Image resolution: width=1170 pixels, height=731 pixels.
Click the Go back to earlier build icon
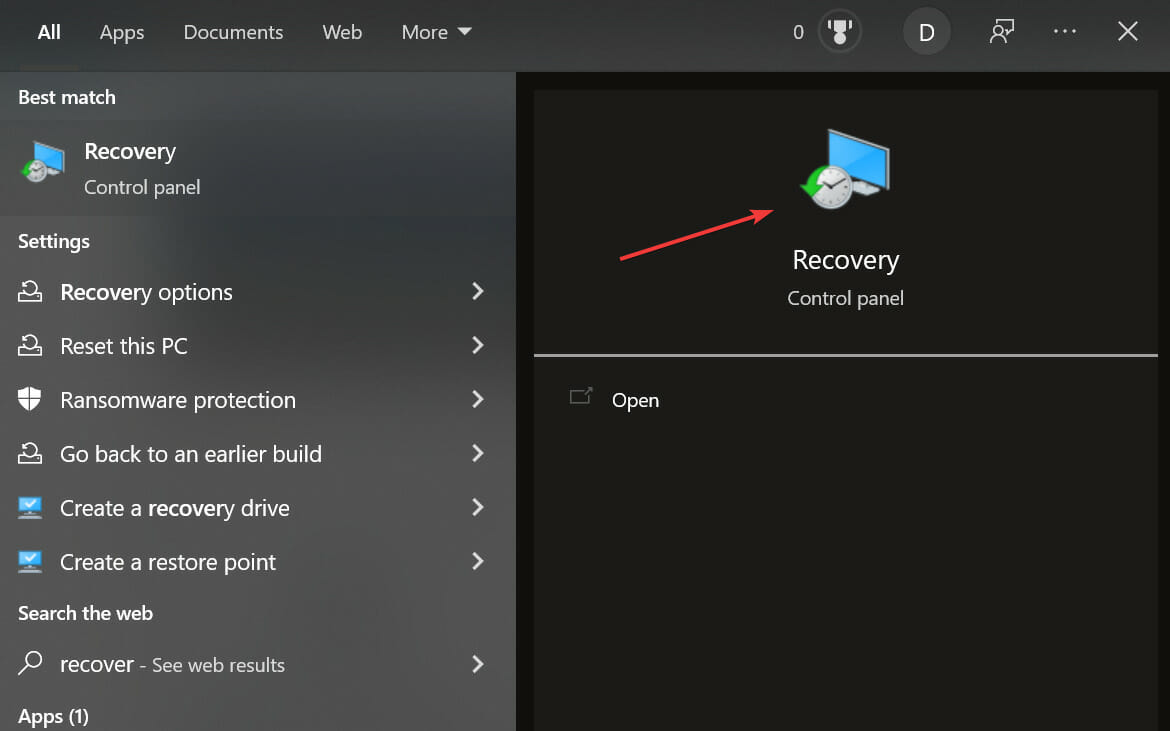30,453
